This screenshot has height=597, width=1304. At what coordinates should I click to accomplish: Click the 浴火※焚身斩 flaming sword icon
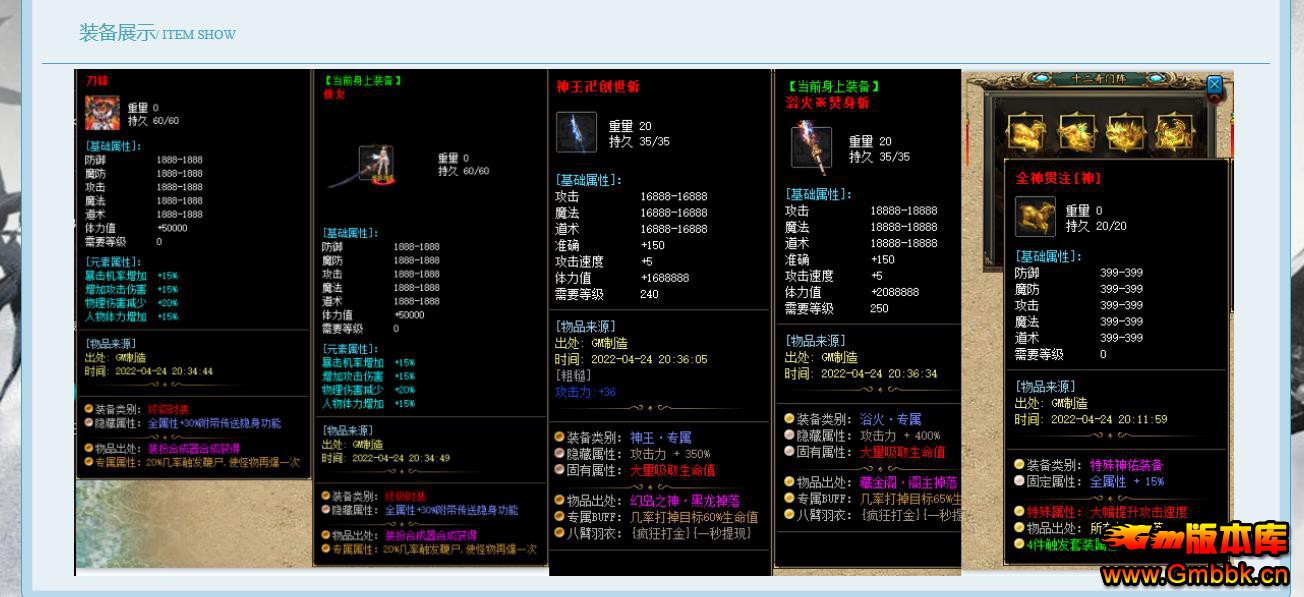(811, 147)
